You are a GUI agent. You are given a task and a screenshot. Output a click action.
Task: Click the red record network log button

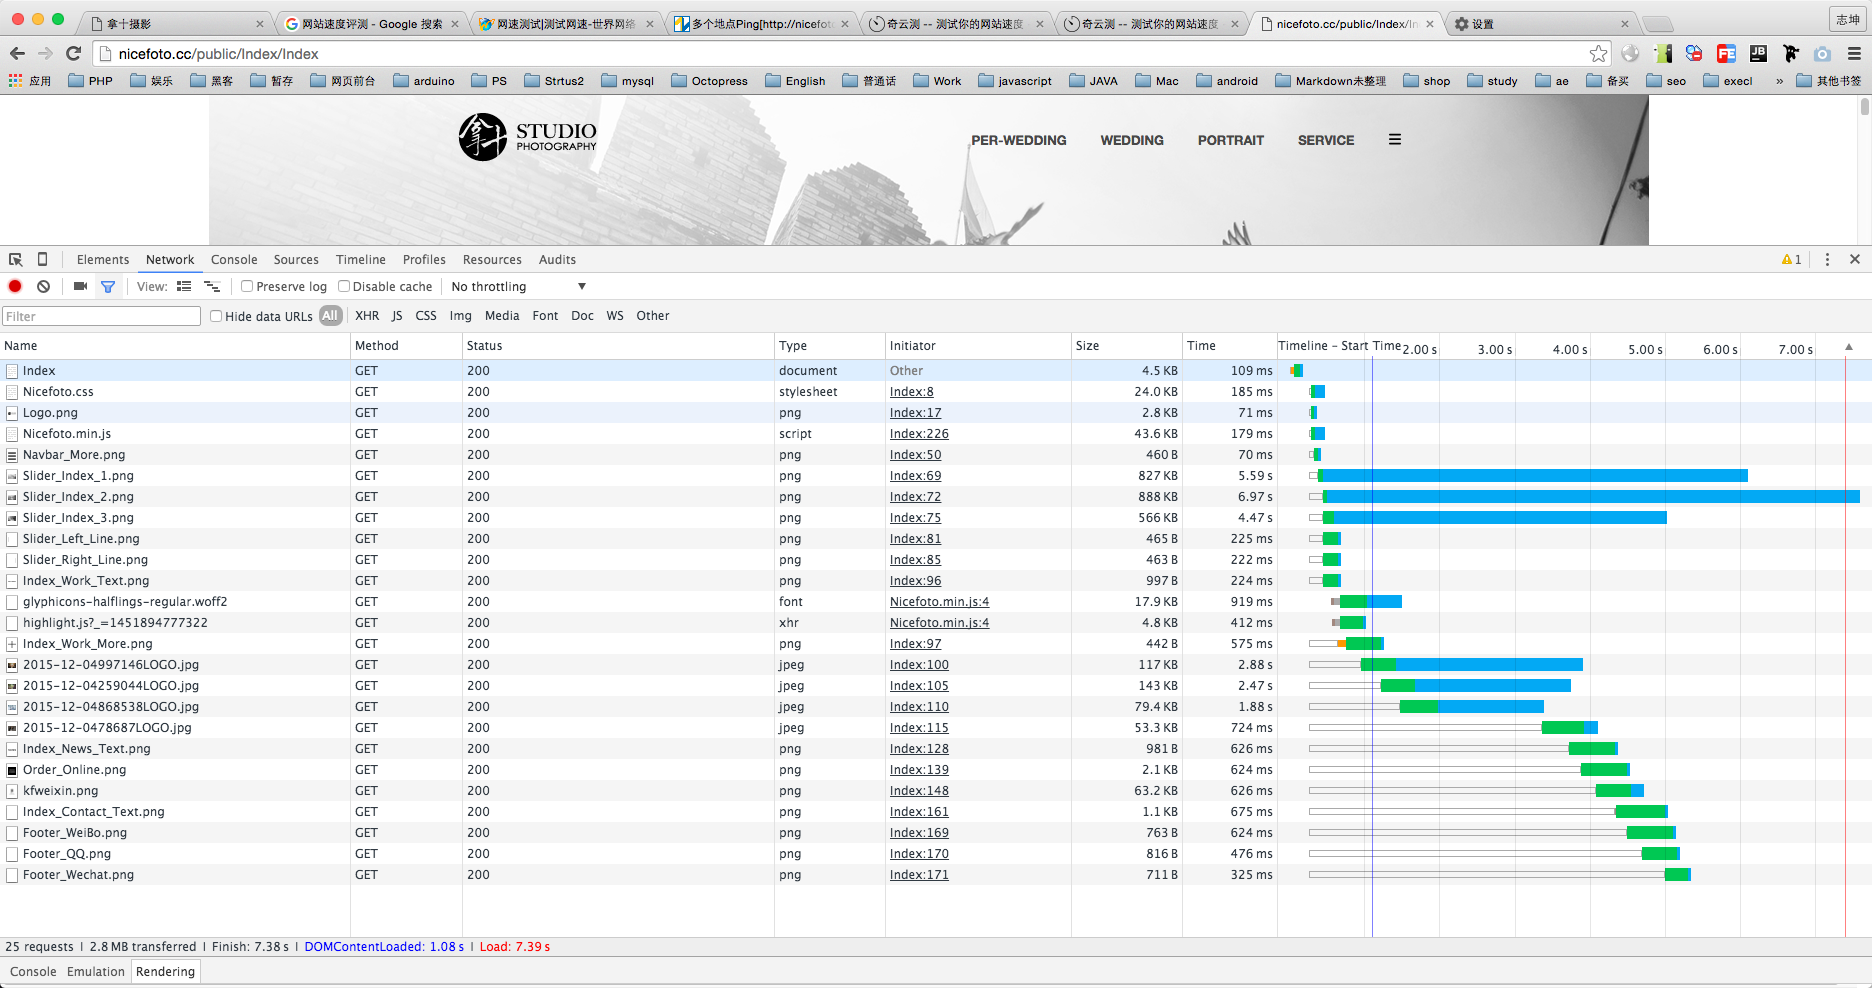15,286
